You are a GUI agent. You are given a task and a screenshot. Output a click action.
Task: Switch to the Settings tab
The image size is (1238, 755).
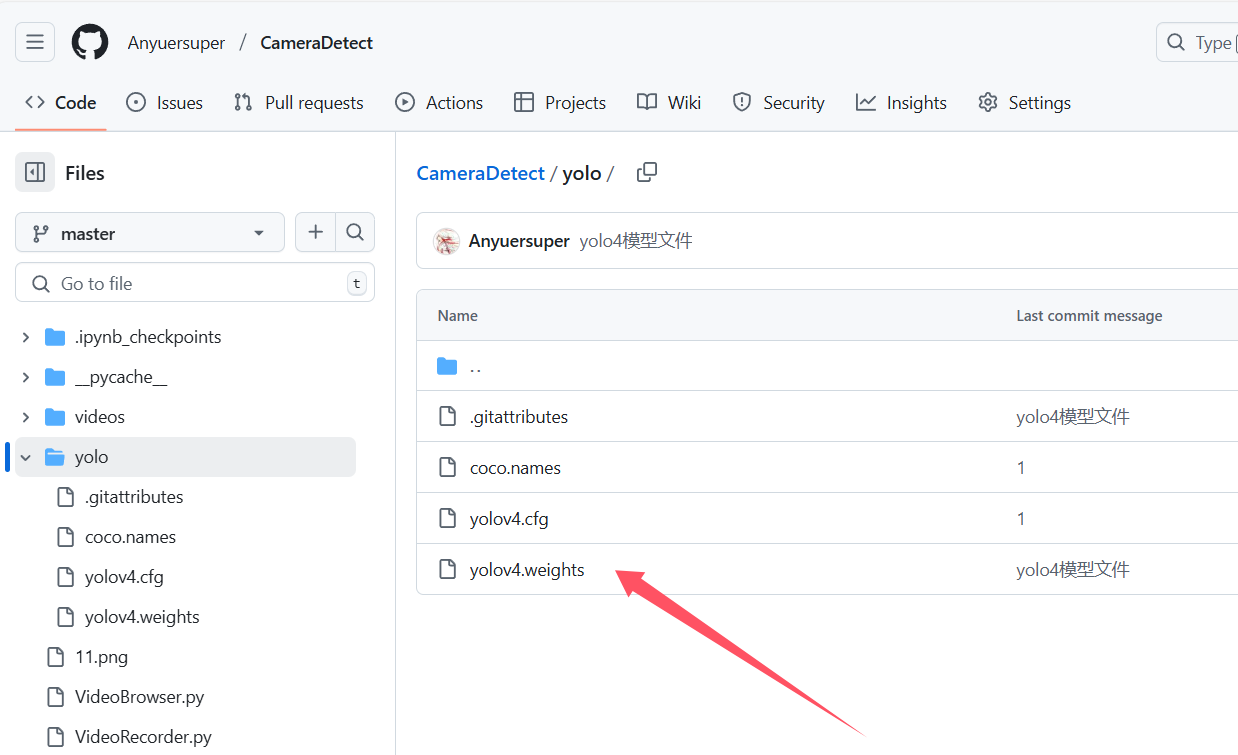tap(1025, 102)
